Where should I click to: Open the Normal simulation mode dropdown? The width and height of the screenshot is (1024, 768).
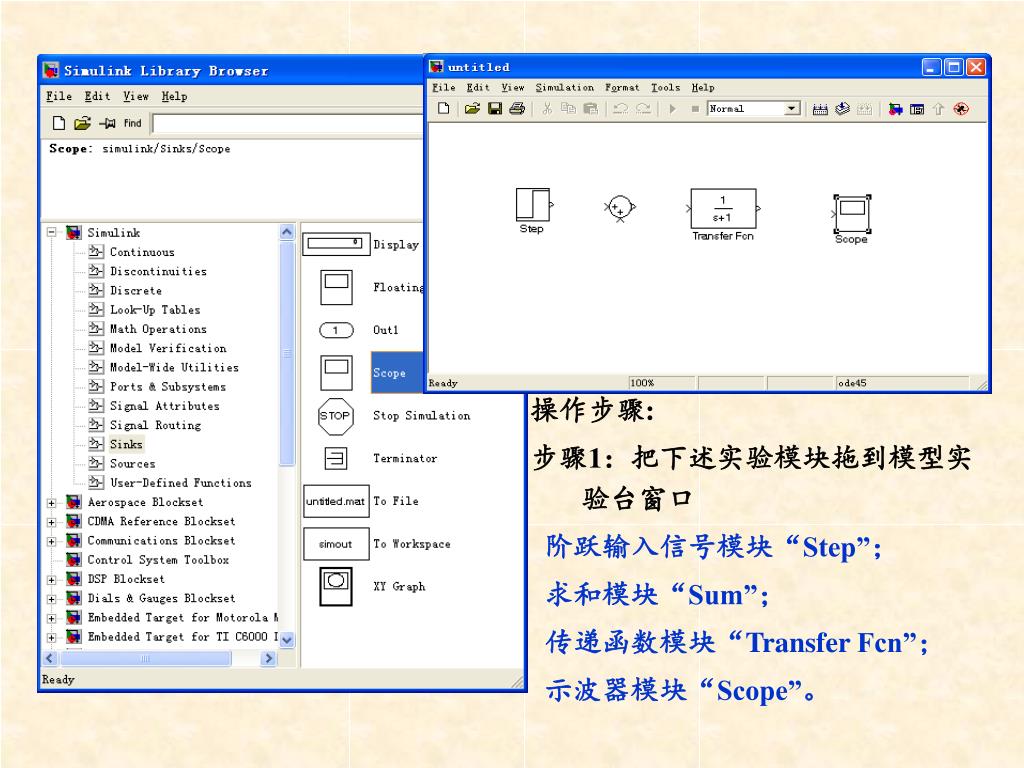pyautogui.click(x=792, y=108)
